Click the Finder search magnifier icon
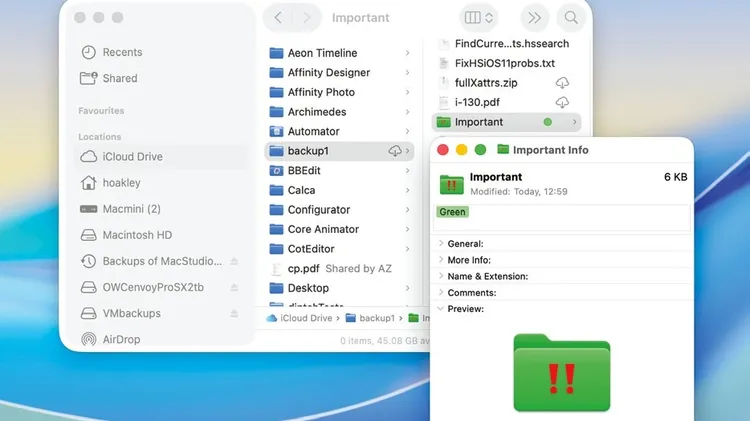The height and width of the screenshot is (421, 750). [x=571, y=18]
